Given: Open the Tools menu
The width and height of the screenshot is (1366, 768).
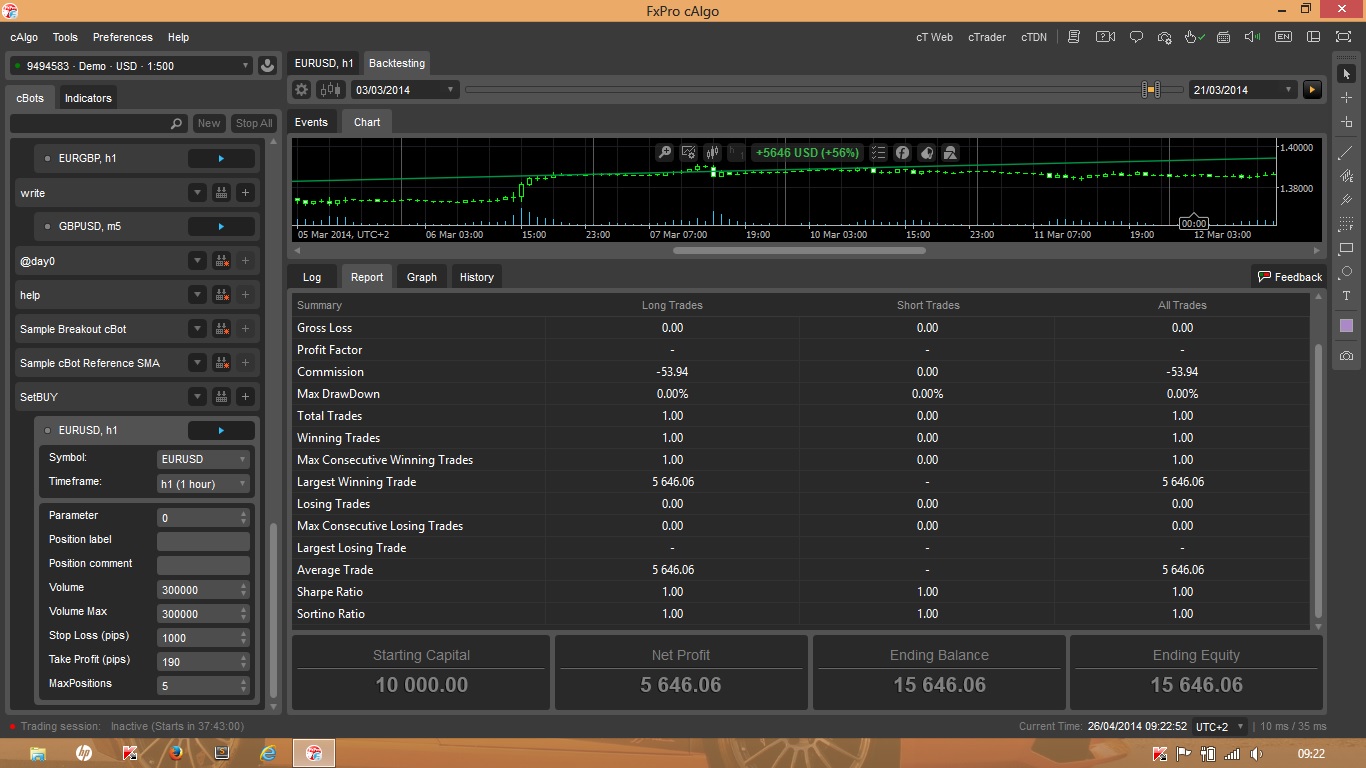Looking at the screenshot, I should click(65, 37).
